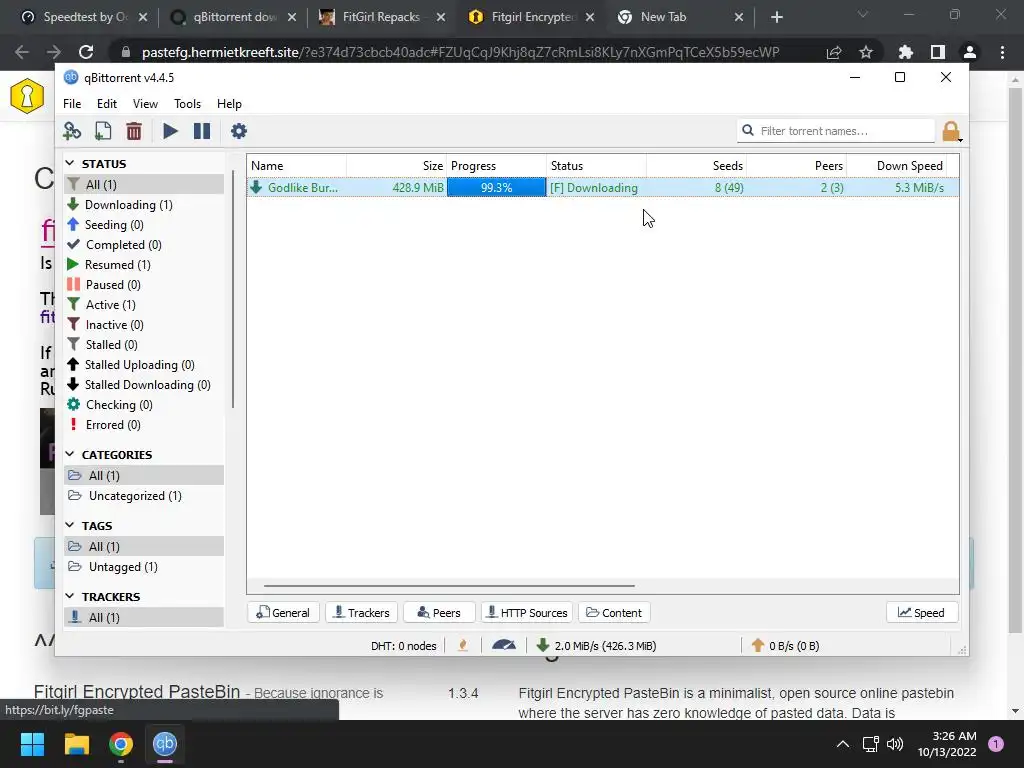Click the network icon in system tray
The image size is (1024, 768).
coord(870,744)
